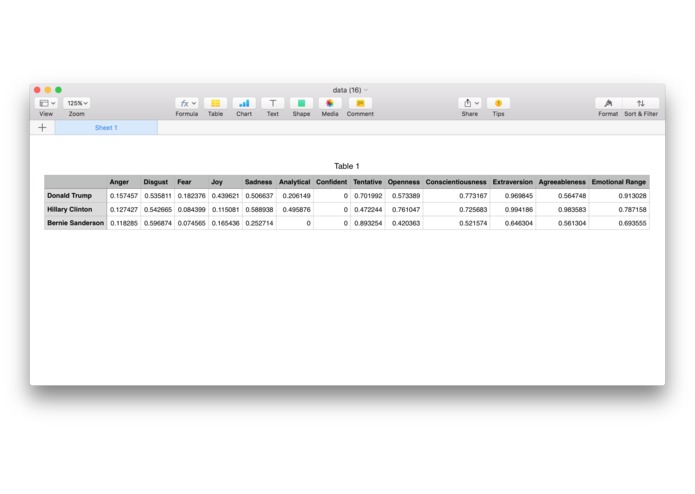
Task: Click cell with value 0.118285
Action: 124,223
